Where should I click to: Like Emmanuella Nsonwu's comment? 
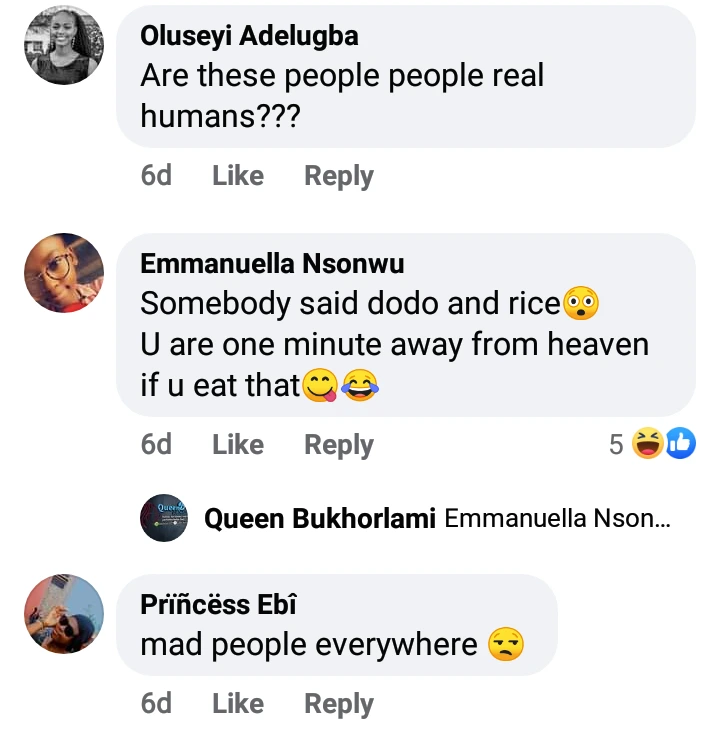click(x=238, y=444)
